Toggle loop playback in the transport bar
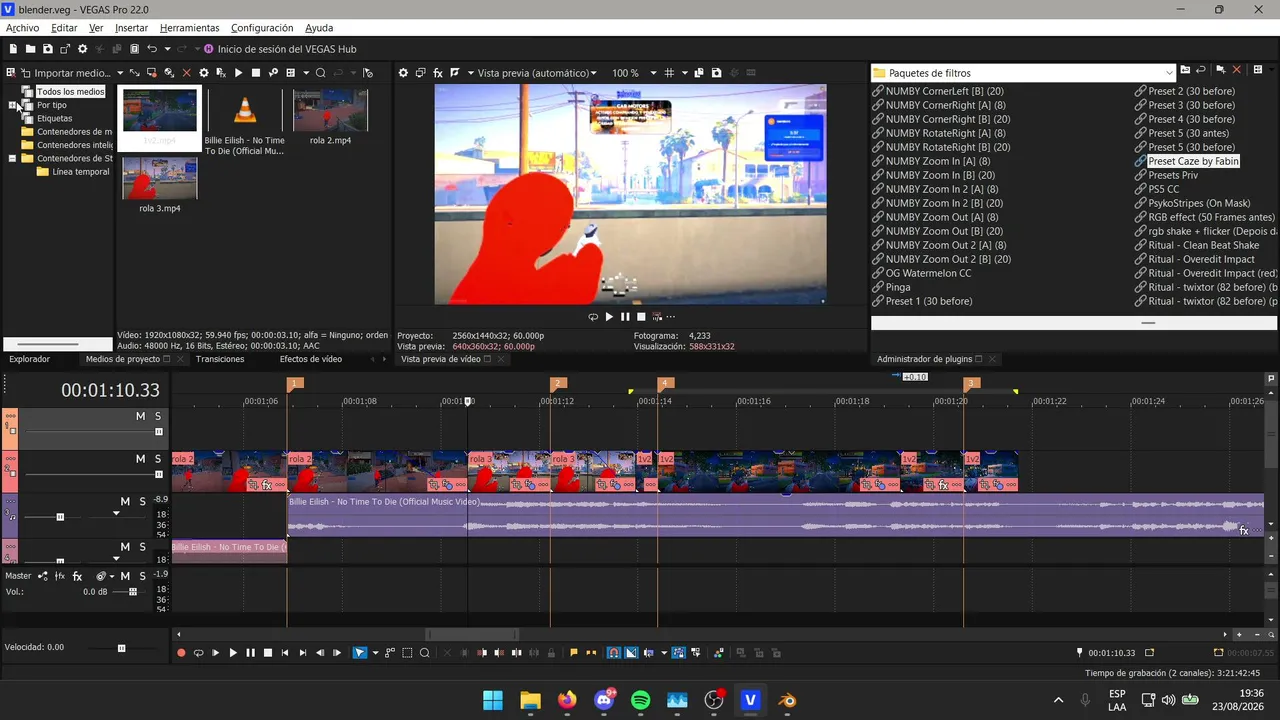Viewport: 1280px width, 720px height. pos(198,653)
